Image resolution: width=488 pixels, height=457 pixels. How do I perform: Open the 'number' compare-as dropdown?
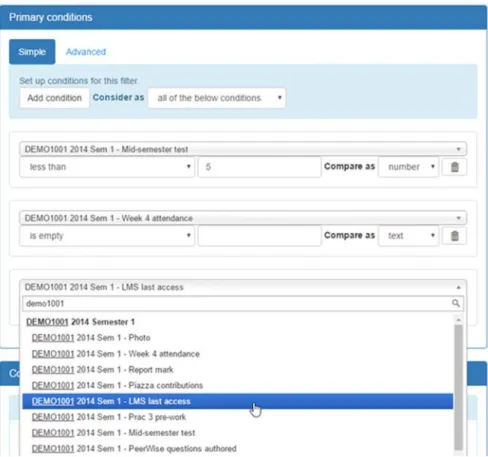pyautogui.click(x=408, y=167)
